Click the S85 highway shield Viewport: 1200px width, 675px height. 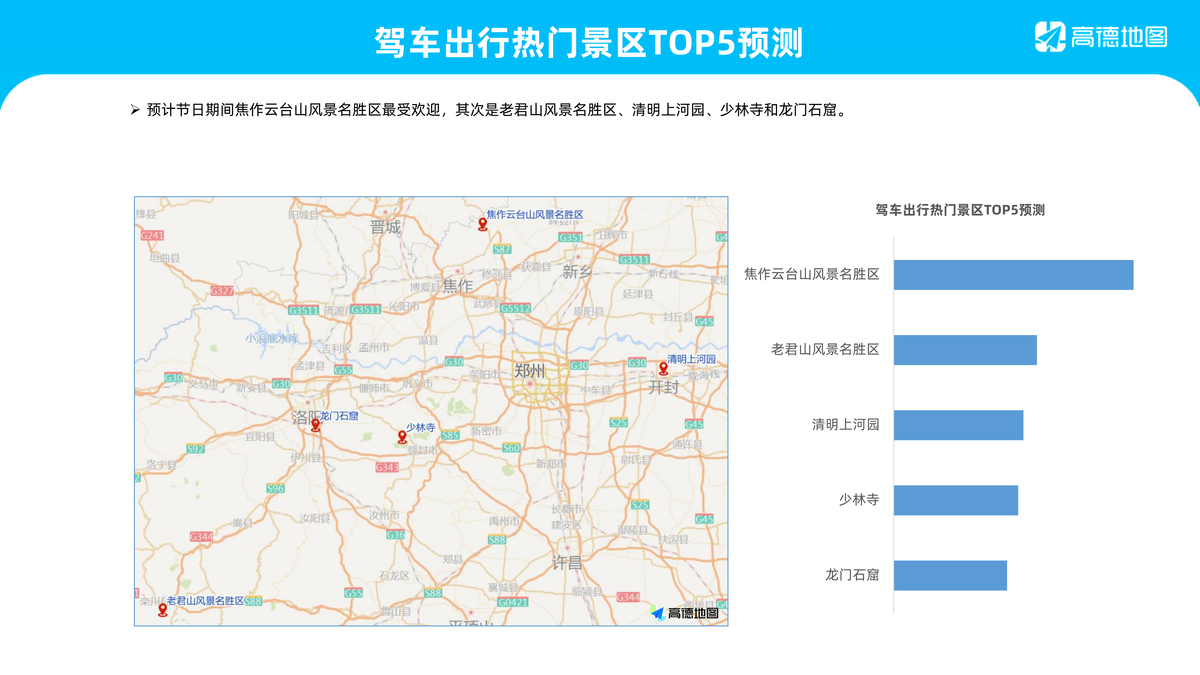click(450, 435)
